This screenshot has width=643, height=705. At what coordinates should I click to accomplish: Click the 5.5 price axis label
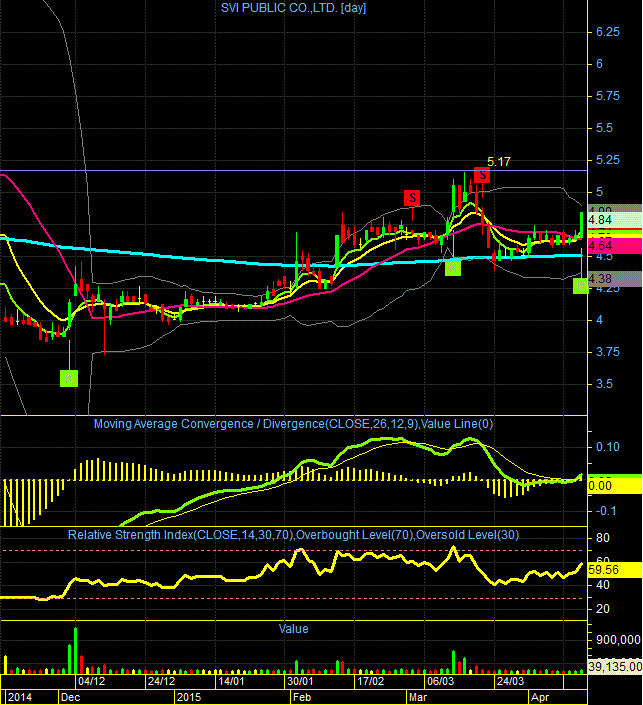(604, 128)
